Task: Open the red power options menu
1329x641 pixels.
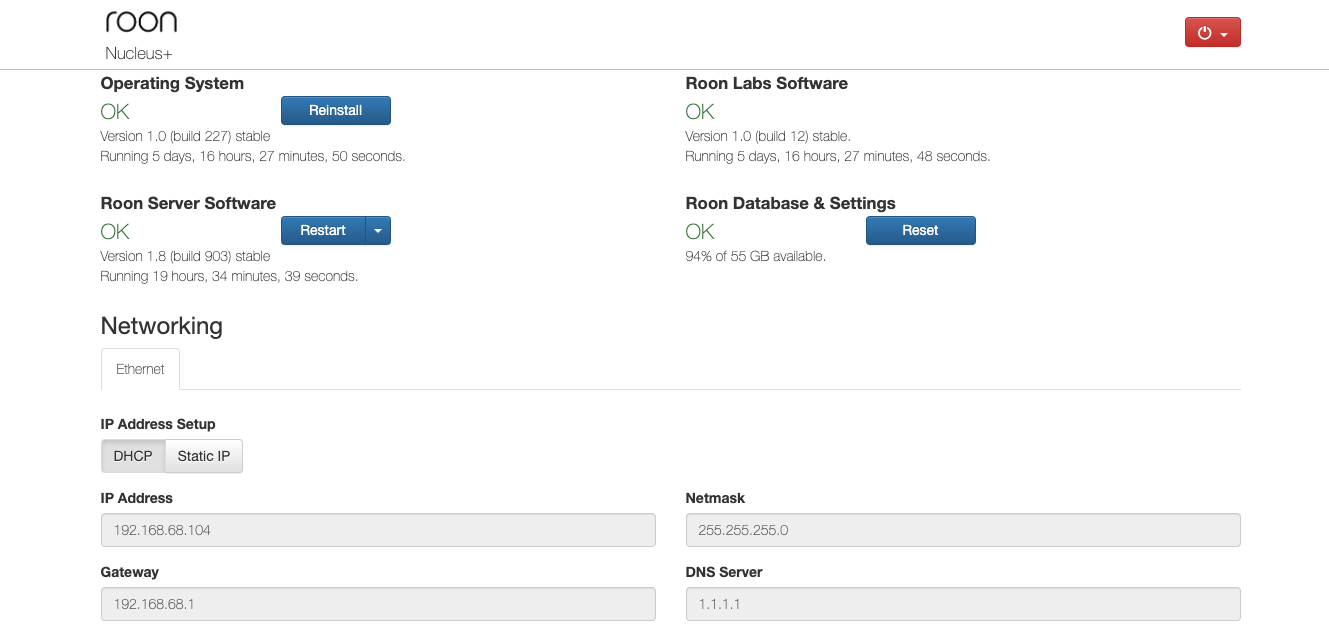Action: click(x=1212, y=33)
